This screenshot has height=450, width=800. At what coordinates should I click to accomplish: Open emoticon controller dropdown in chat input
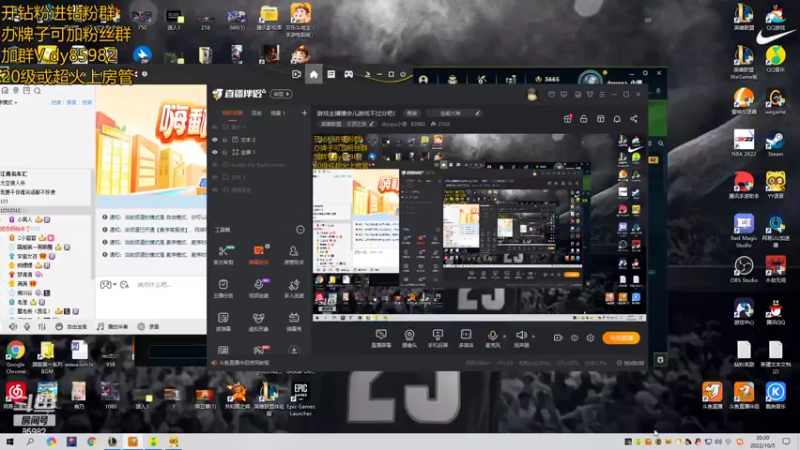pyautogui.click(x=108, y=285)
